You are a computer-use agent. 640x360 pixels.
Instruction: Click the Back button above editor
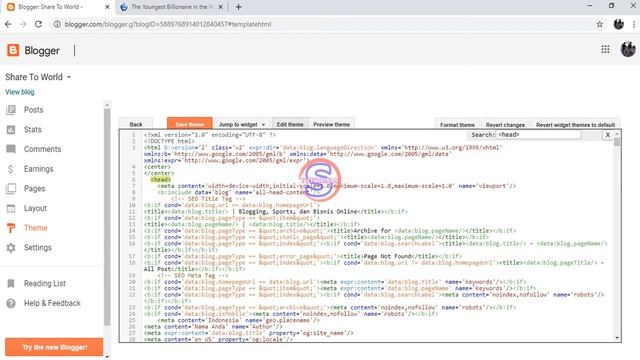[136, 124]
